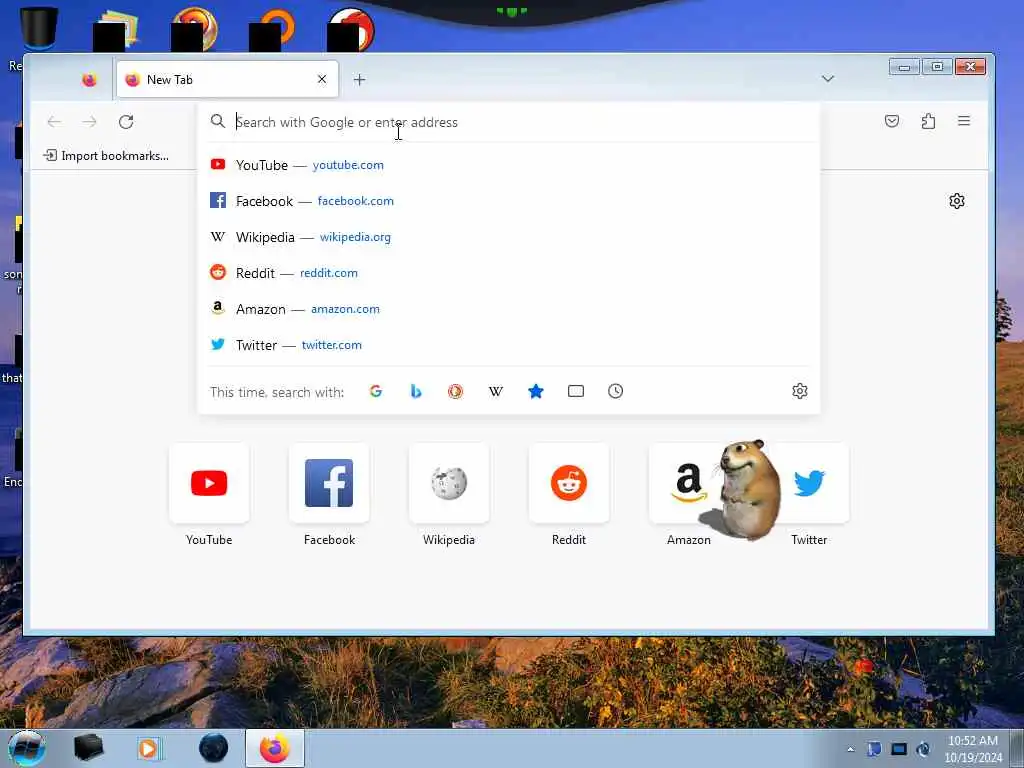The image size is (1024, 768).
Task: Click Firefox icon in the taskbar
Action: [x=275, y=748]
